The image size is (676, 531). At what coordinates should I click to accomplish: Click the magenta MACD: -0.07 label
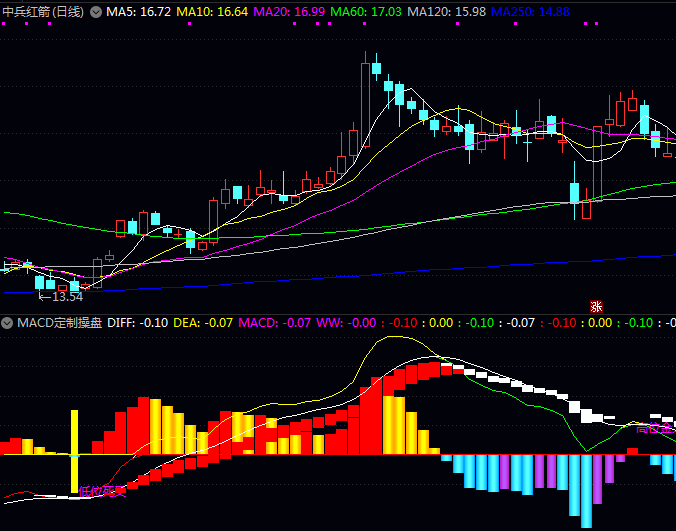pyautogui.click(x=275, y=323)
